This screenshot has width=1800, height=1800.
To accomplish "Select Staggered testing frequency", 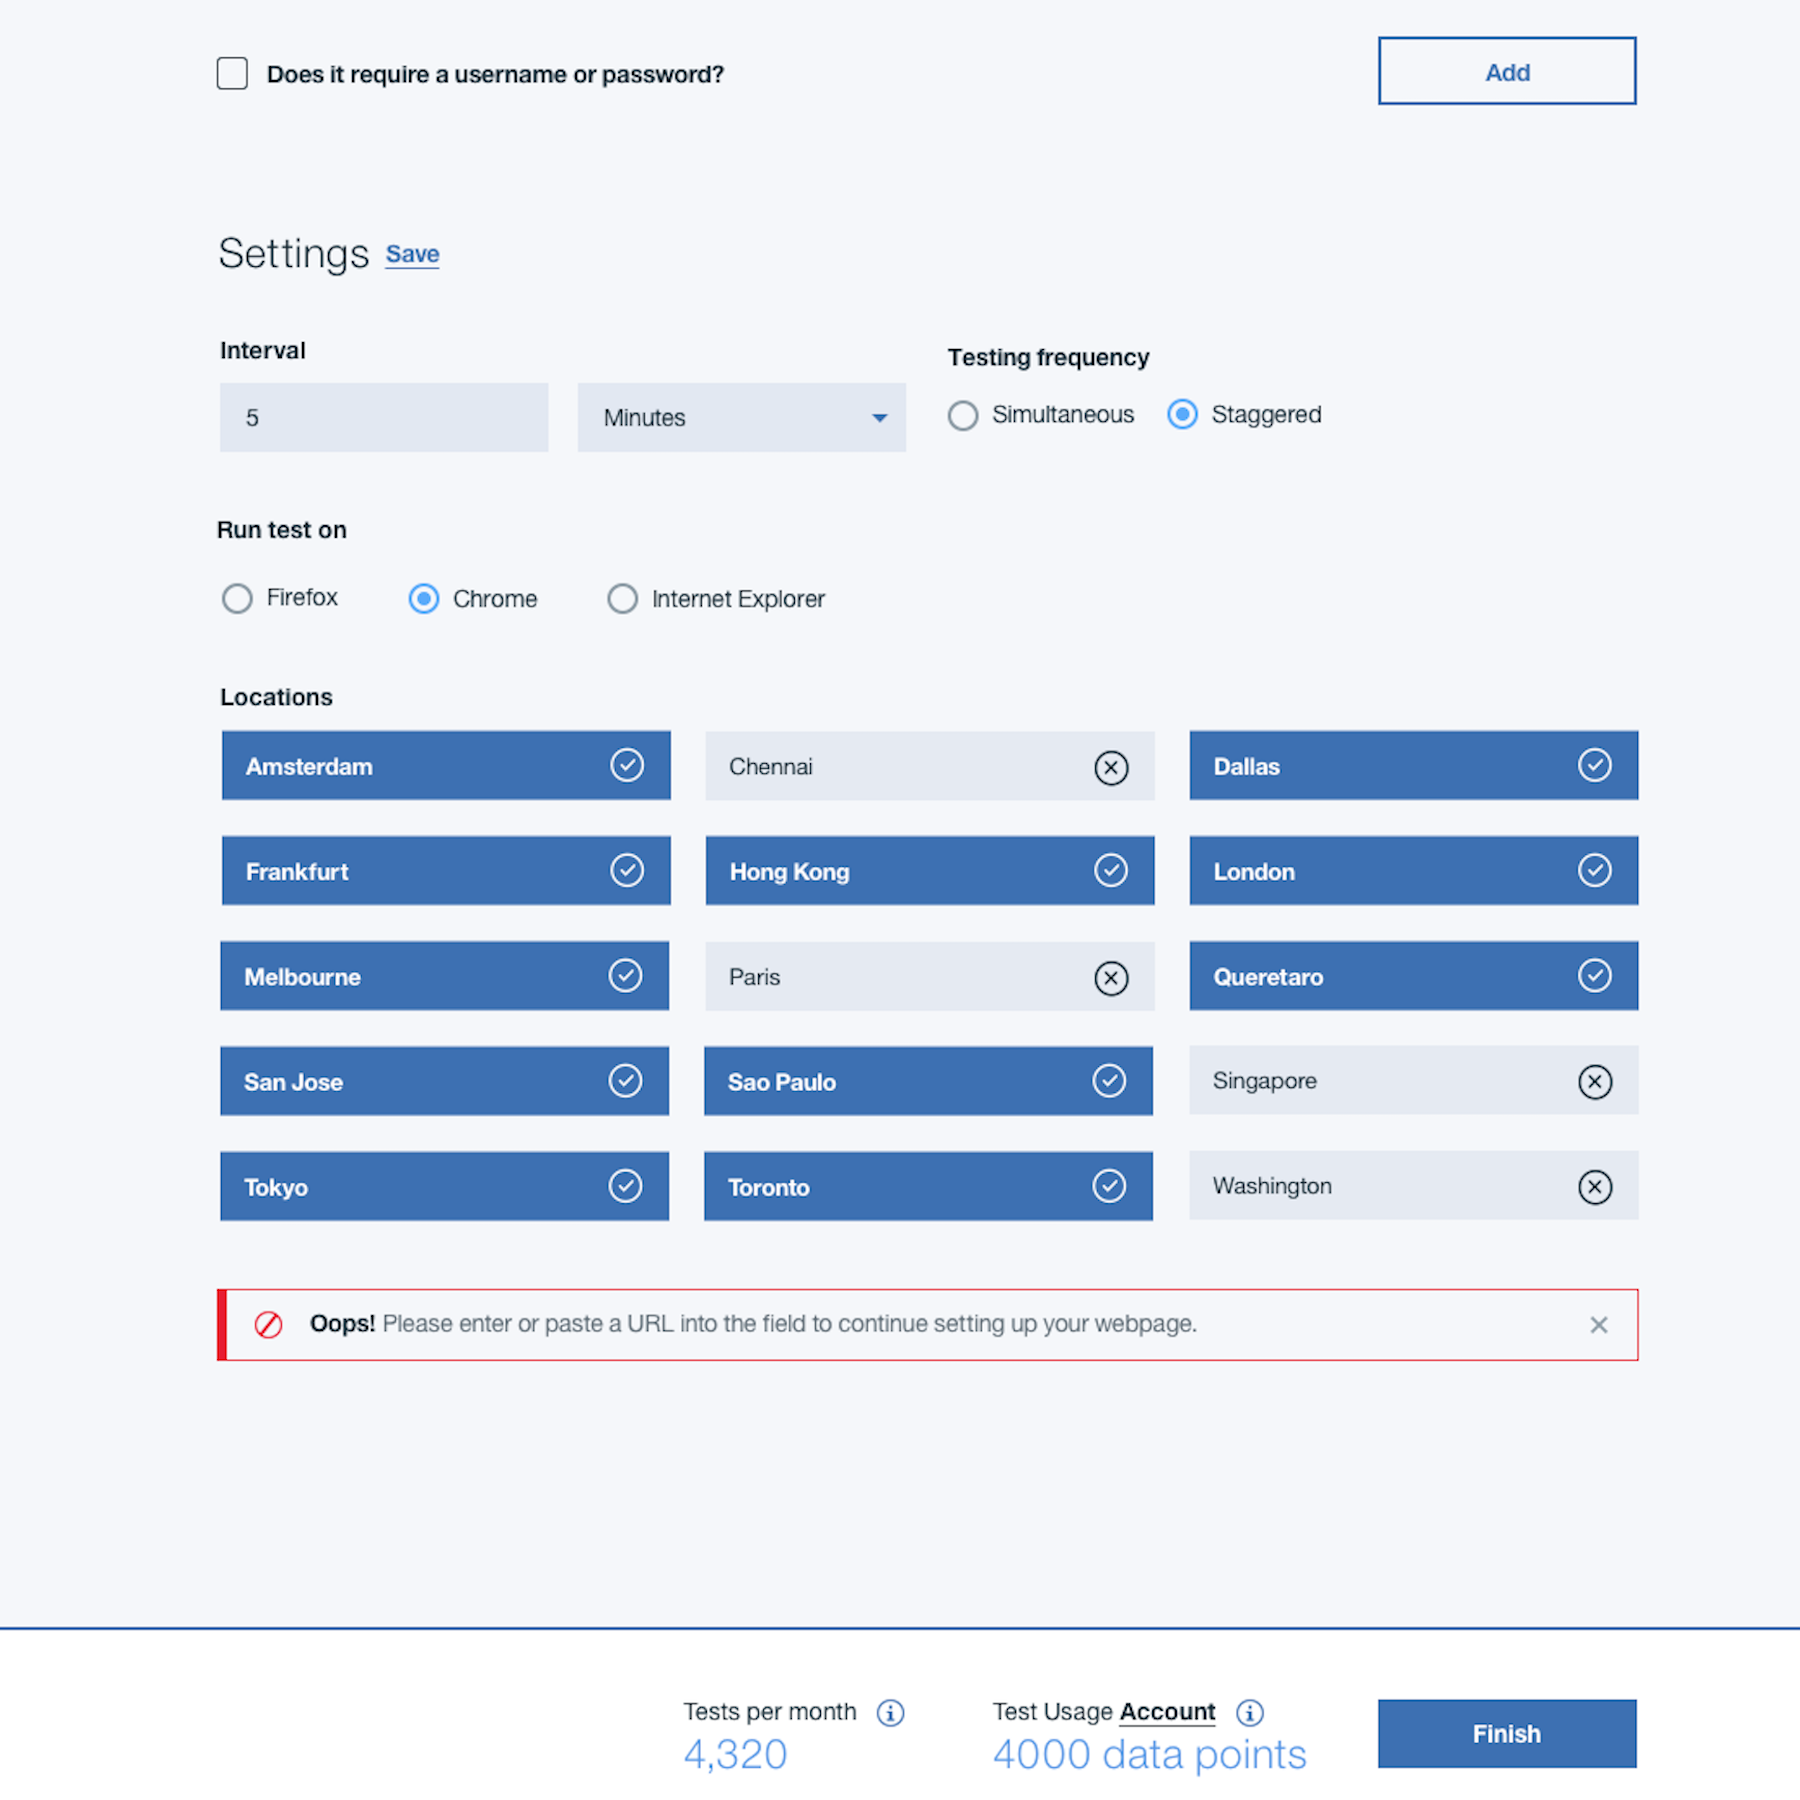I will 1182,414.
